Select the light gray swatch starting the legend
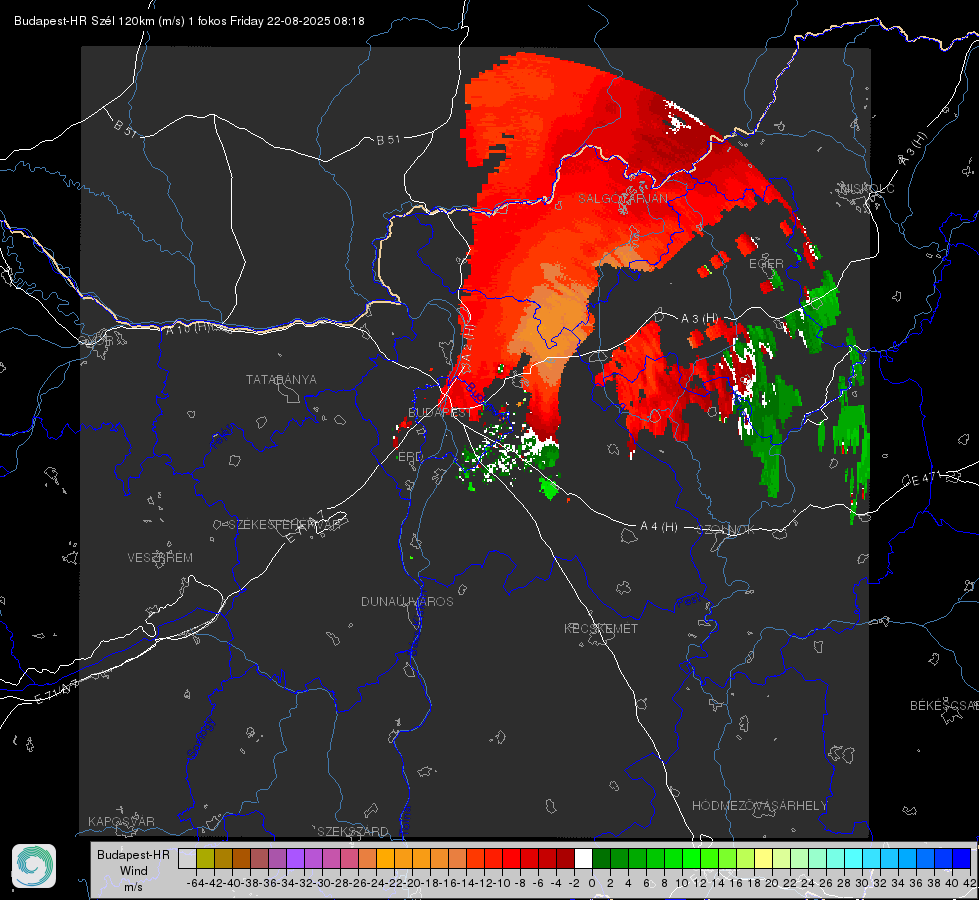The height and width of the screenshot is (900, 979). click(x=187, y=858)
